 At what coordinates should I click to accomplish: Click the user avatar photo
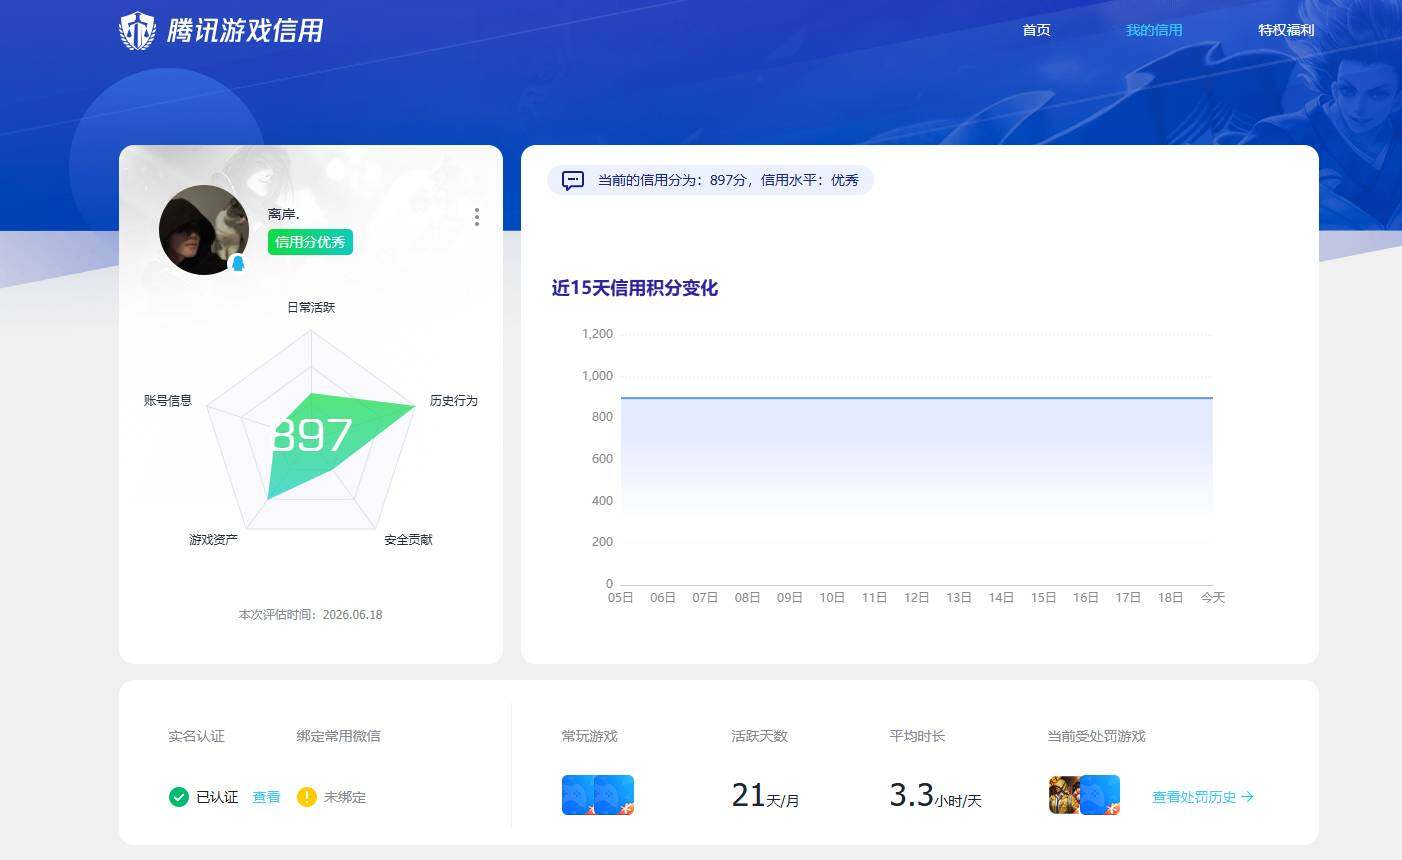point(204,230)
